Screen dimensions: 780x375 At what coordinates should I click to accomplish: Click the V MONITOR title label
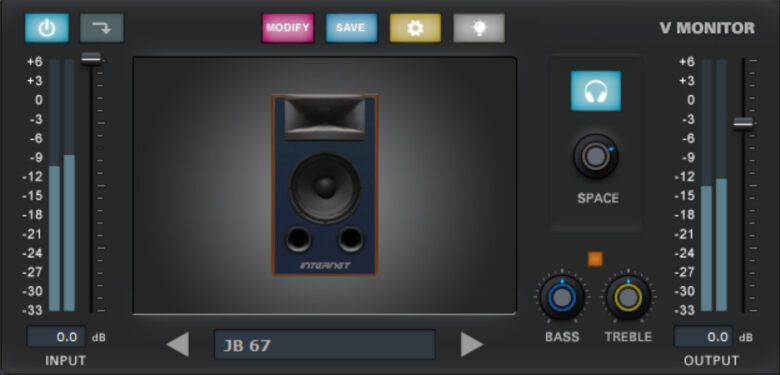707,28
